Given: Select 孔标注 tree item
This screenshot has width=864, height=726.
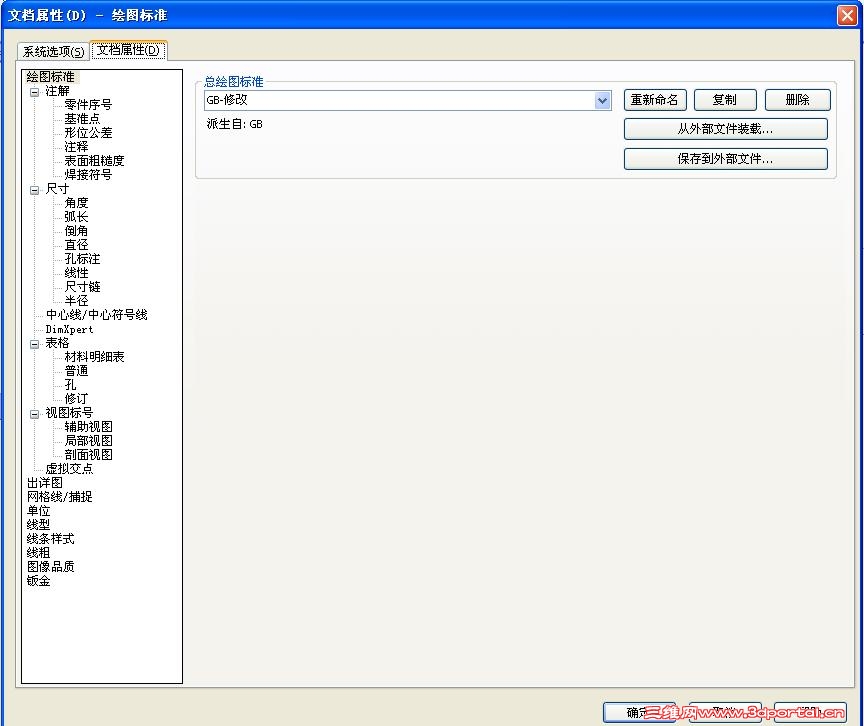Looking at the screenshot, I should [82, 259].
